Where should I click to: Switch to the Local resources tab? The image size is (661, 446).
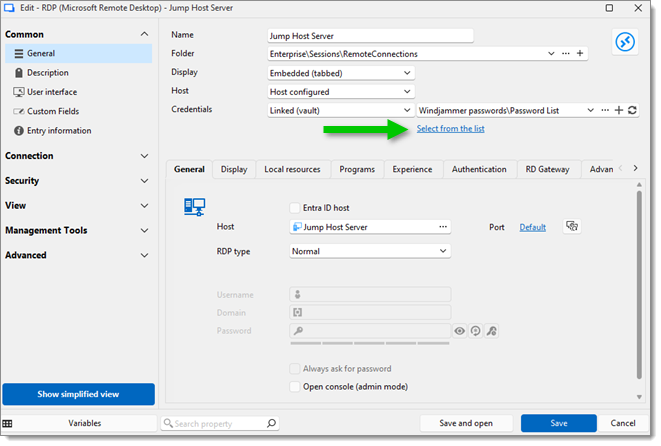click(x=292, y=169)
